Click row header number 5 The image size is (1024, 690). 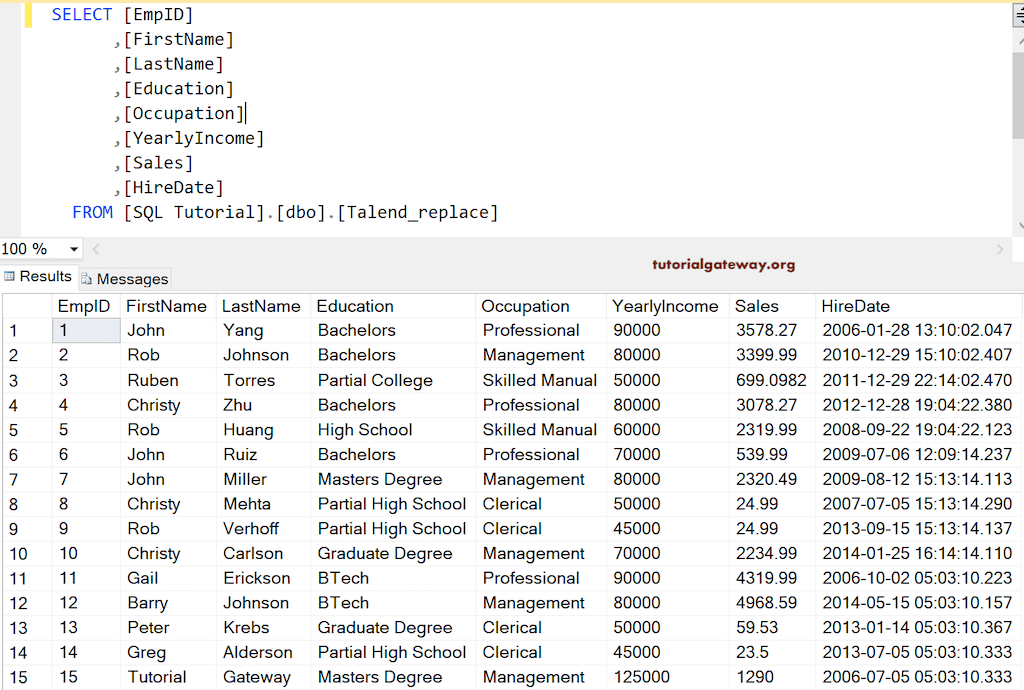coord(27,429)
